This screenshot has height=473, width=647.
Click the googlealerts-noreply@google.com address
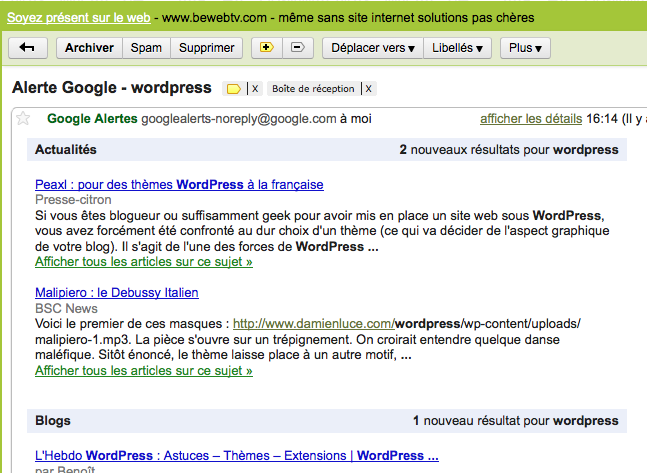click(x=239, y=119)
